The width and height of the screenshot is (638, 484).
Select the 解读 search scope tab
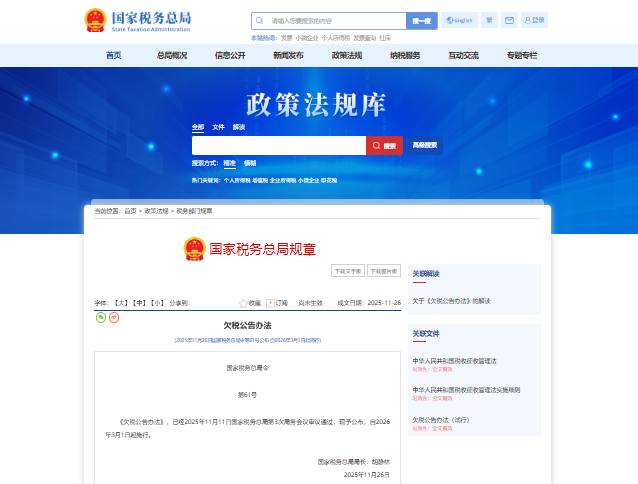[x=239, y=127]
